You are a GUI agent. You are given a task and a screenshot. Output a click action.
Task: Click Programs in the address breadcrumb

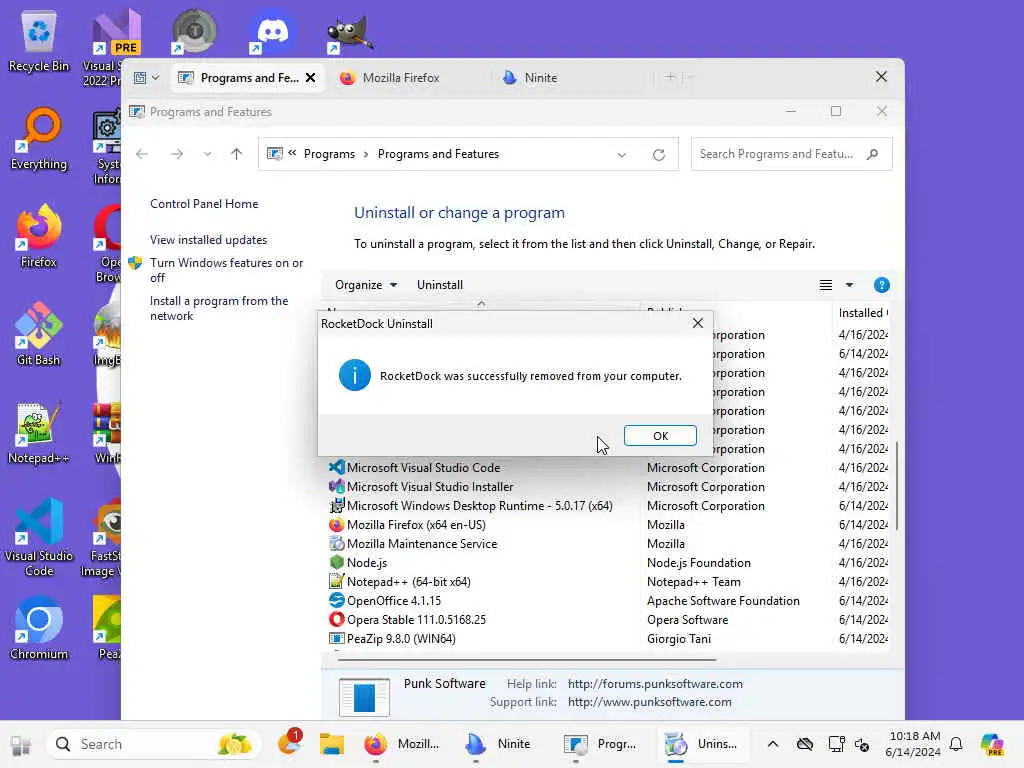329,154
